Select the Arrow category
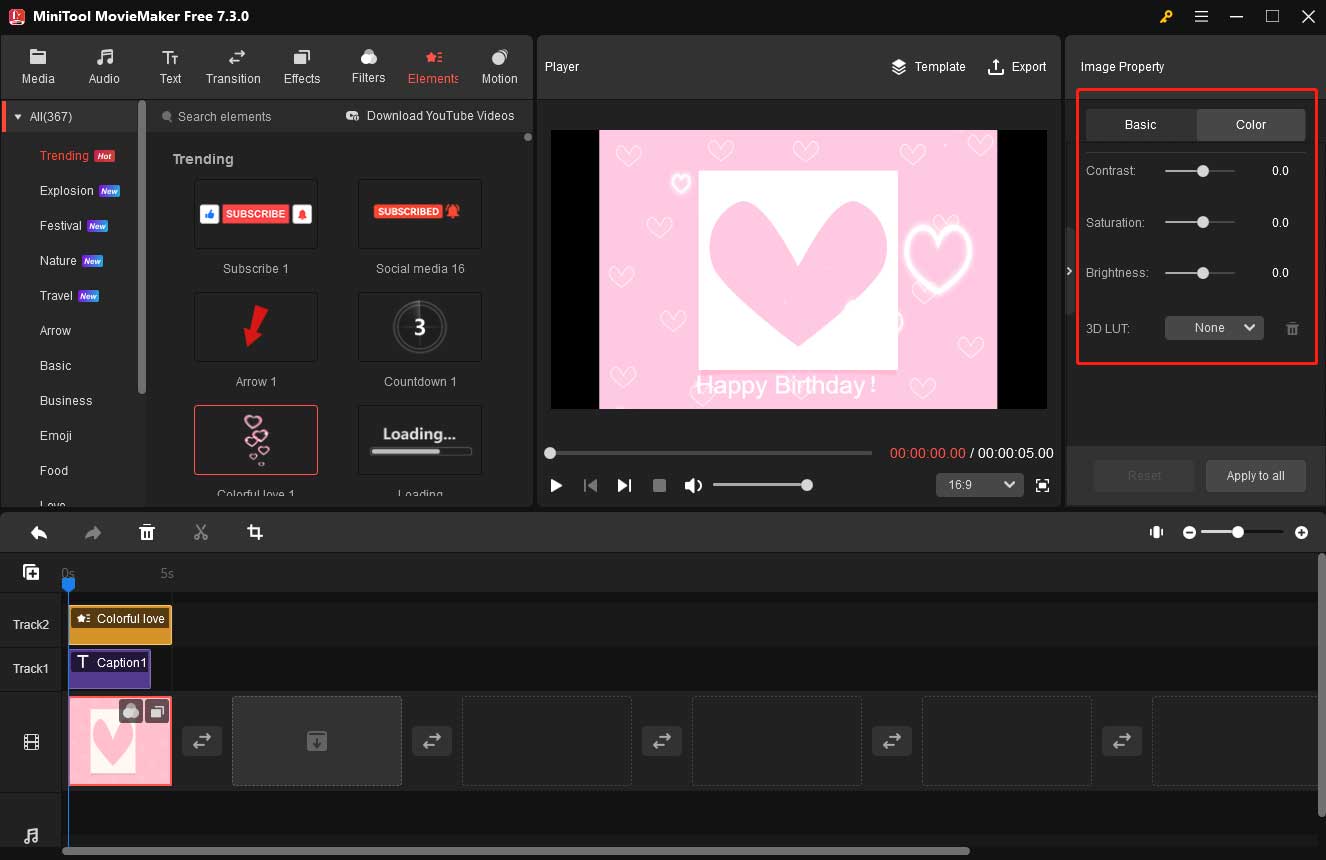Screen dimensions: 1326x860 [x=55, y=331]
